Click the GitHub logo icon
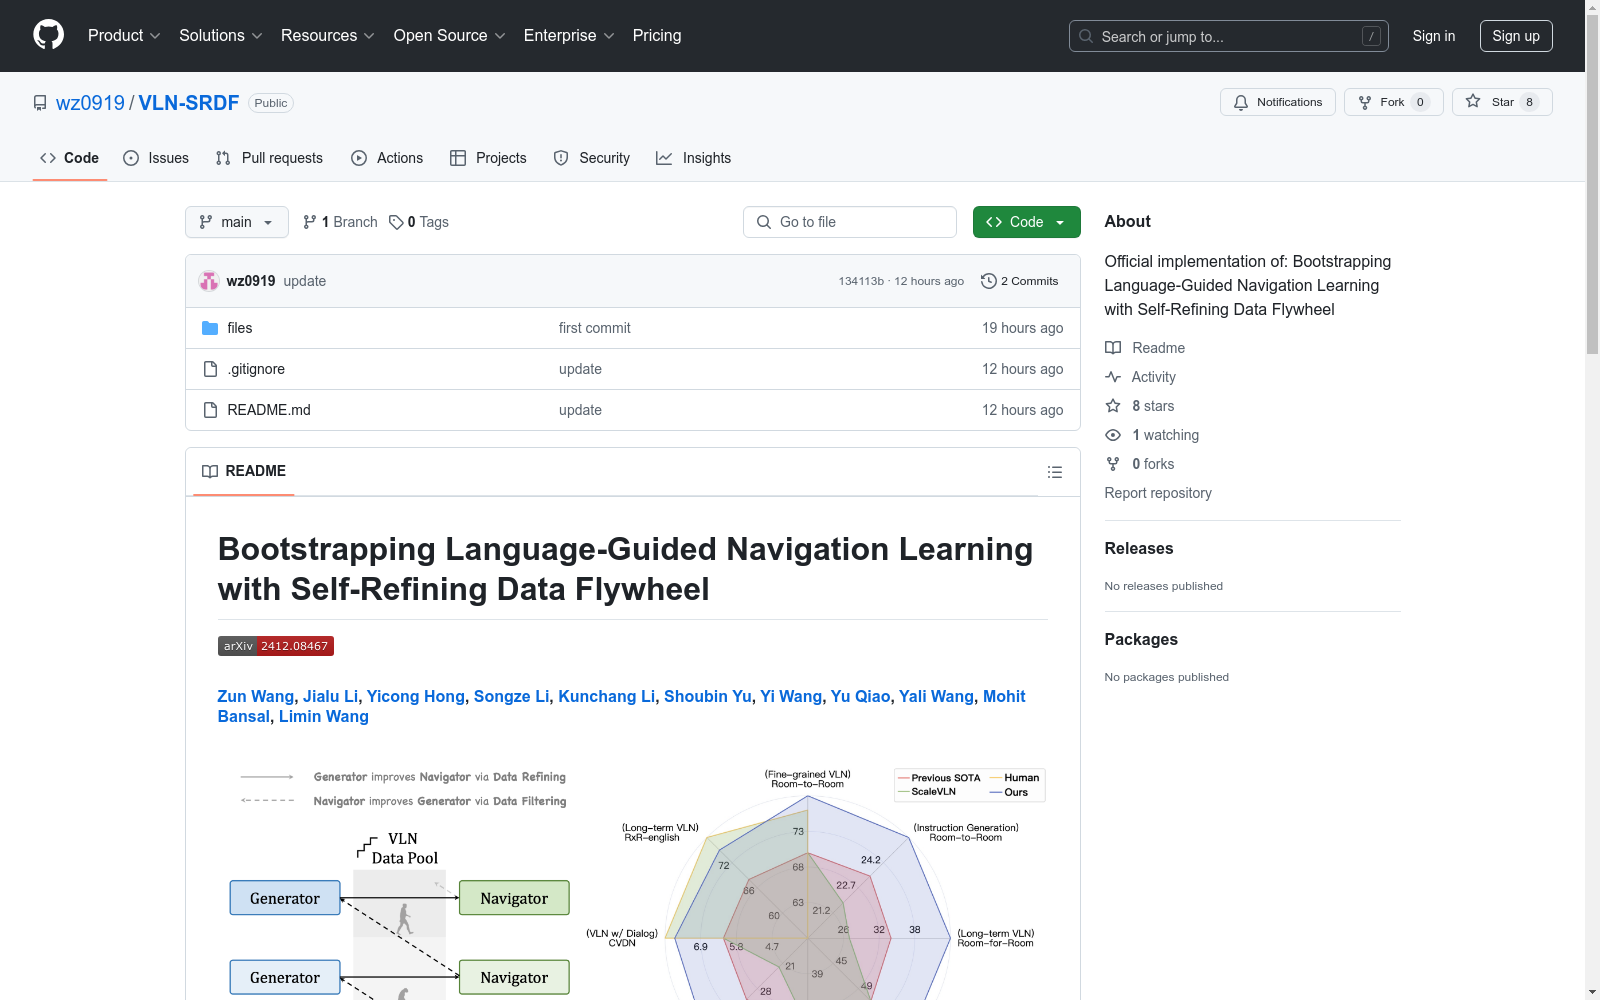This screenshot has height=1000, width=1600. point(48,35)
